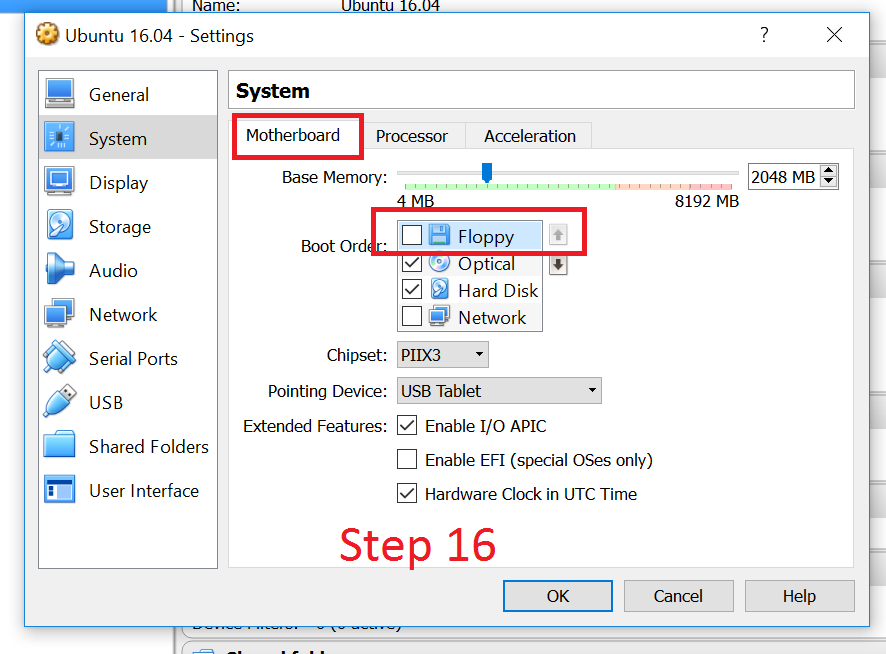Open the Network settings category

pos(128,314)
